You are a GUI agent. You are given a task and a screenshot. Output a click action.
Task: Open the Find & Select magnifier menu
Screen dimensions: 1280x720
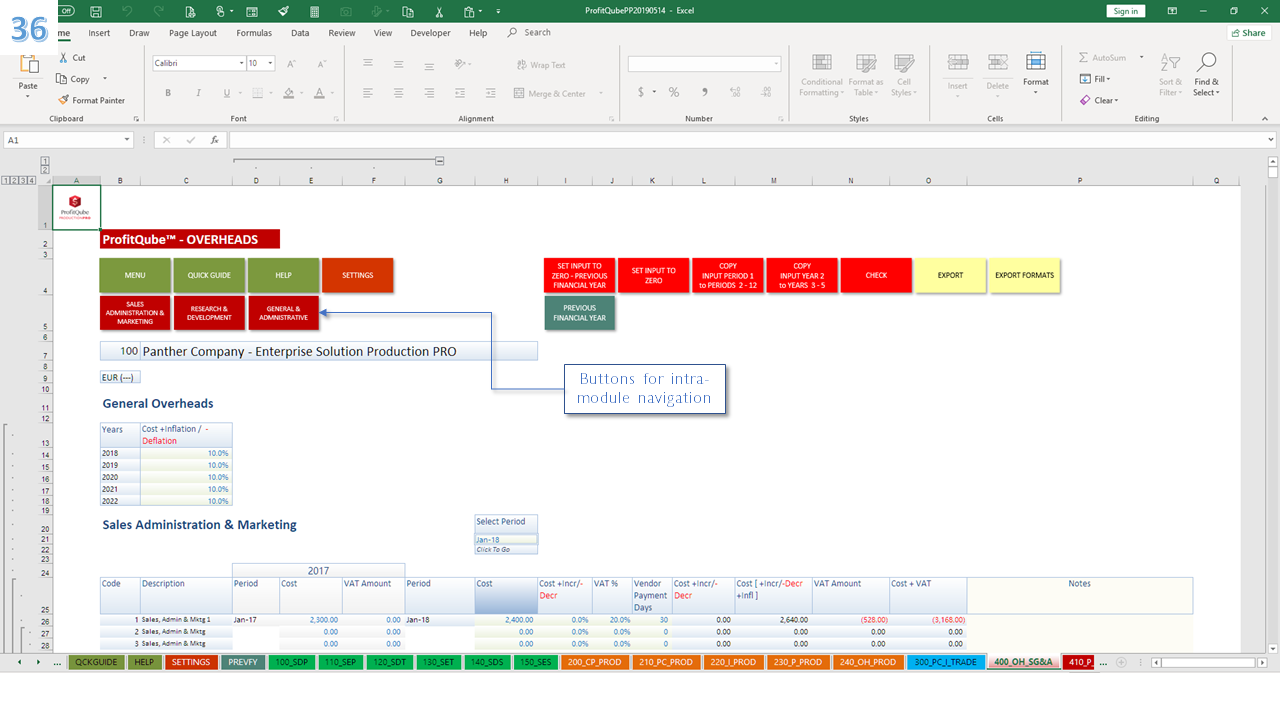1206,75
